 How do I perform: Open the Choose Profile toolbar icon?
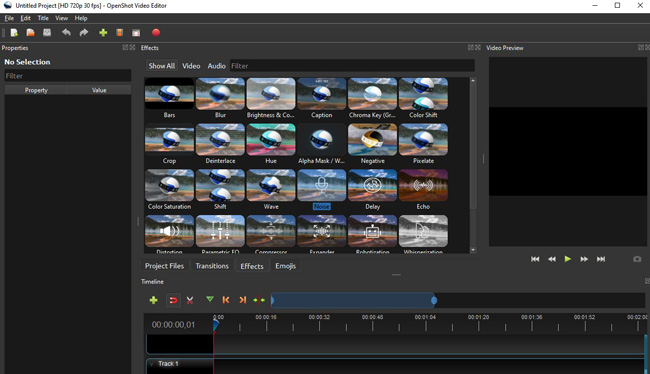(x=119, y=33)
